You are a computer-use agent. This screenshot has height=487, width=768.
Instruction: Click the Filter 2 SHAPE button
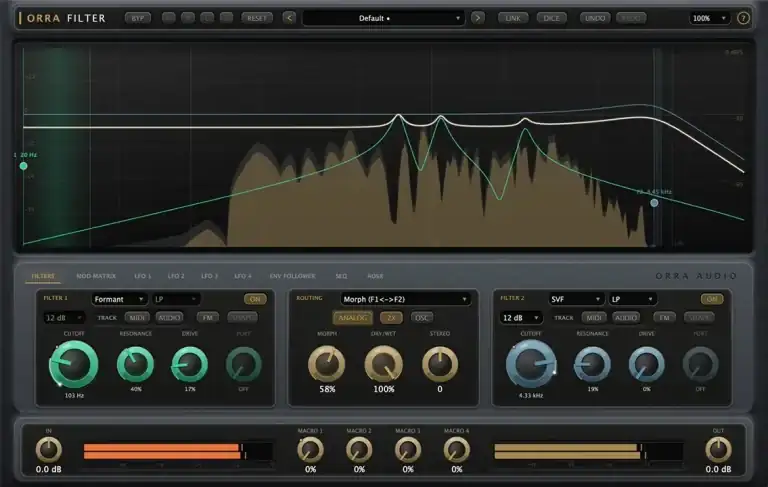[x=699, y=318]
